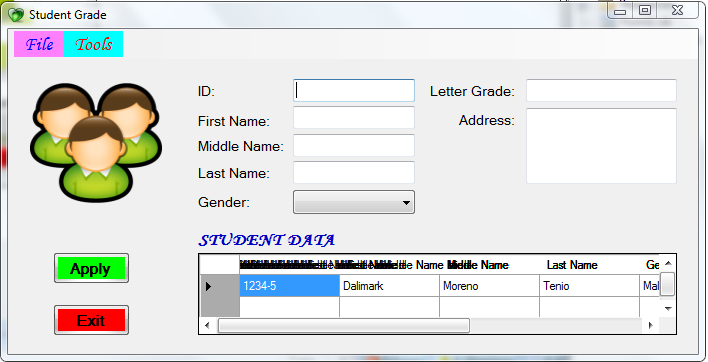
Task: Click the Middle Name input box
Action: [x=354, y=145]
